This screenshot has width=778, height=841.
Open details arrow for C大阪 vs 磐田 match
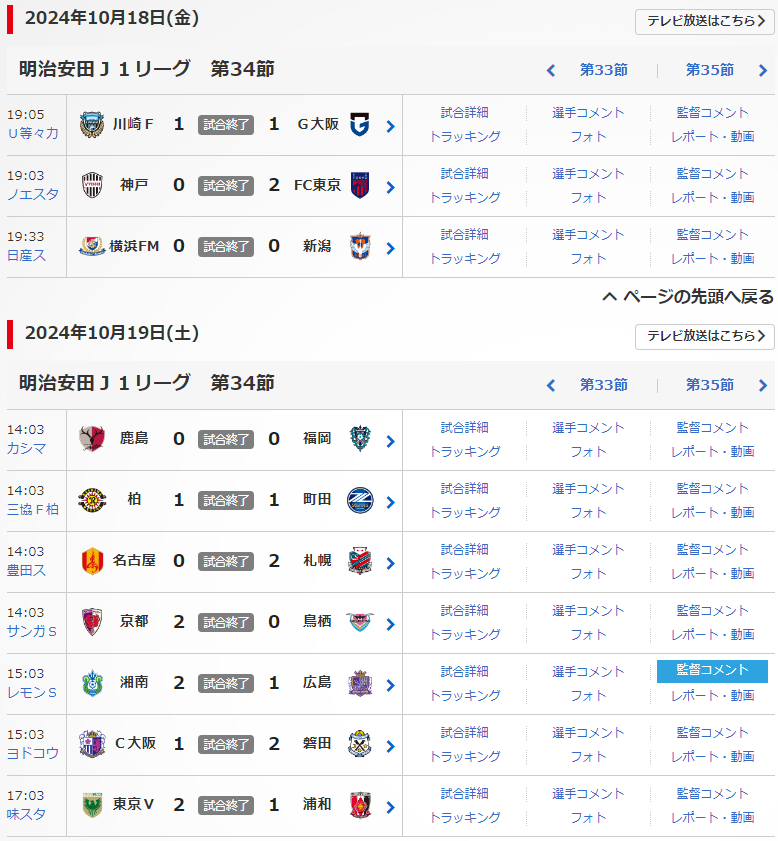pyautogui.click(x=390, y=745)
